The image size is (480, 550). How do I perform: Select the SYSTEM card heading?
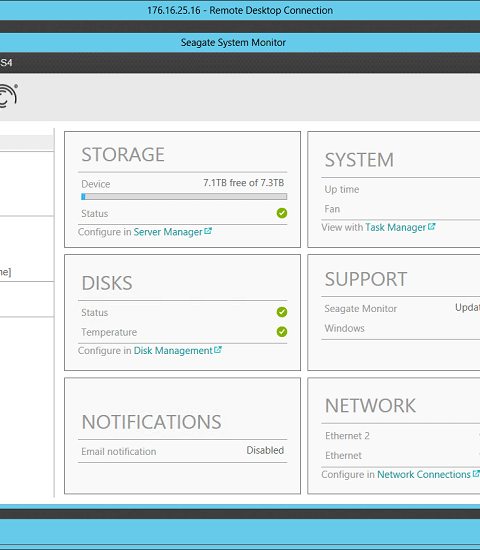(359, 160)
